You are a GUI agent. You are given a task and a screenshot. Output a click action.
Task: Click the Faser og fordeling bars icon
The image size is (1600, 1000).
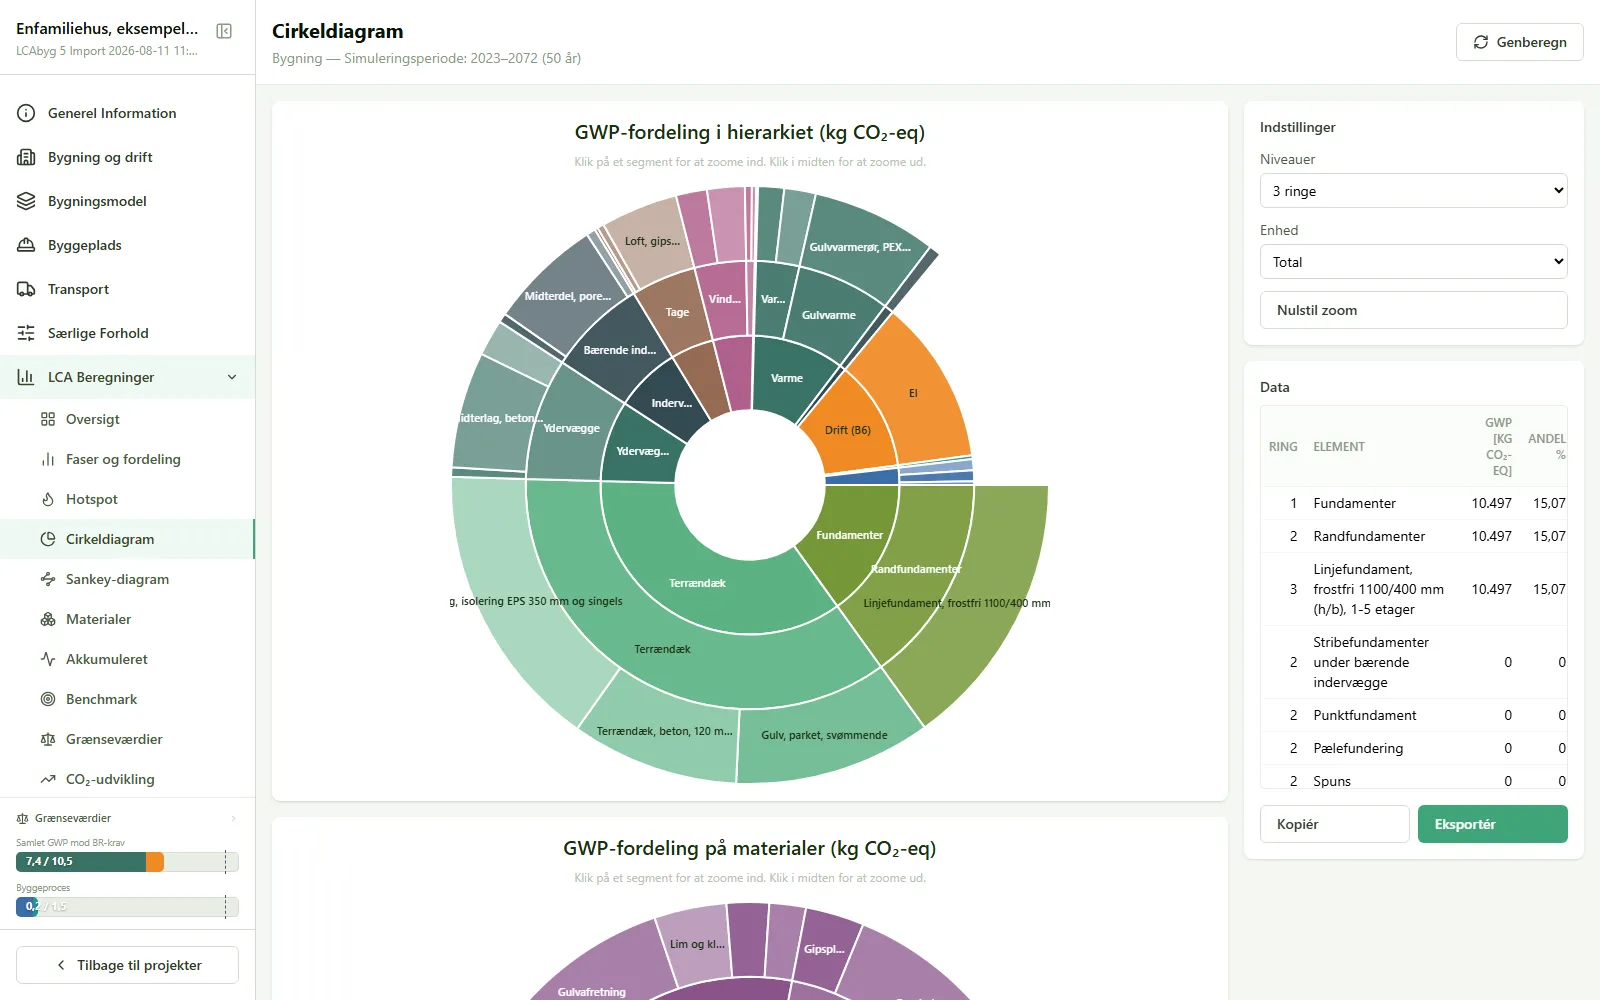click(48, 459)
